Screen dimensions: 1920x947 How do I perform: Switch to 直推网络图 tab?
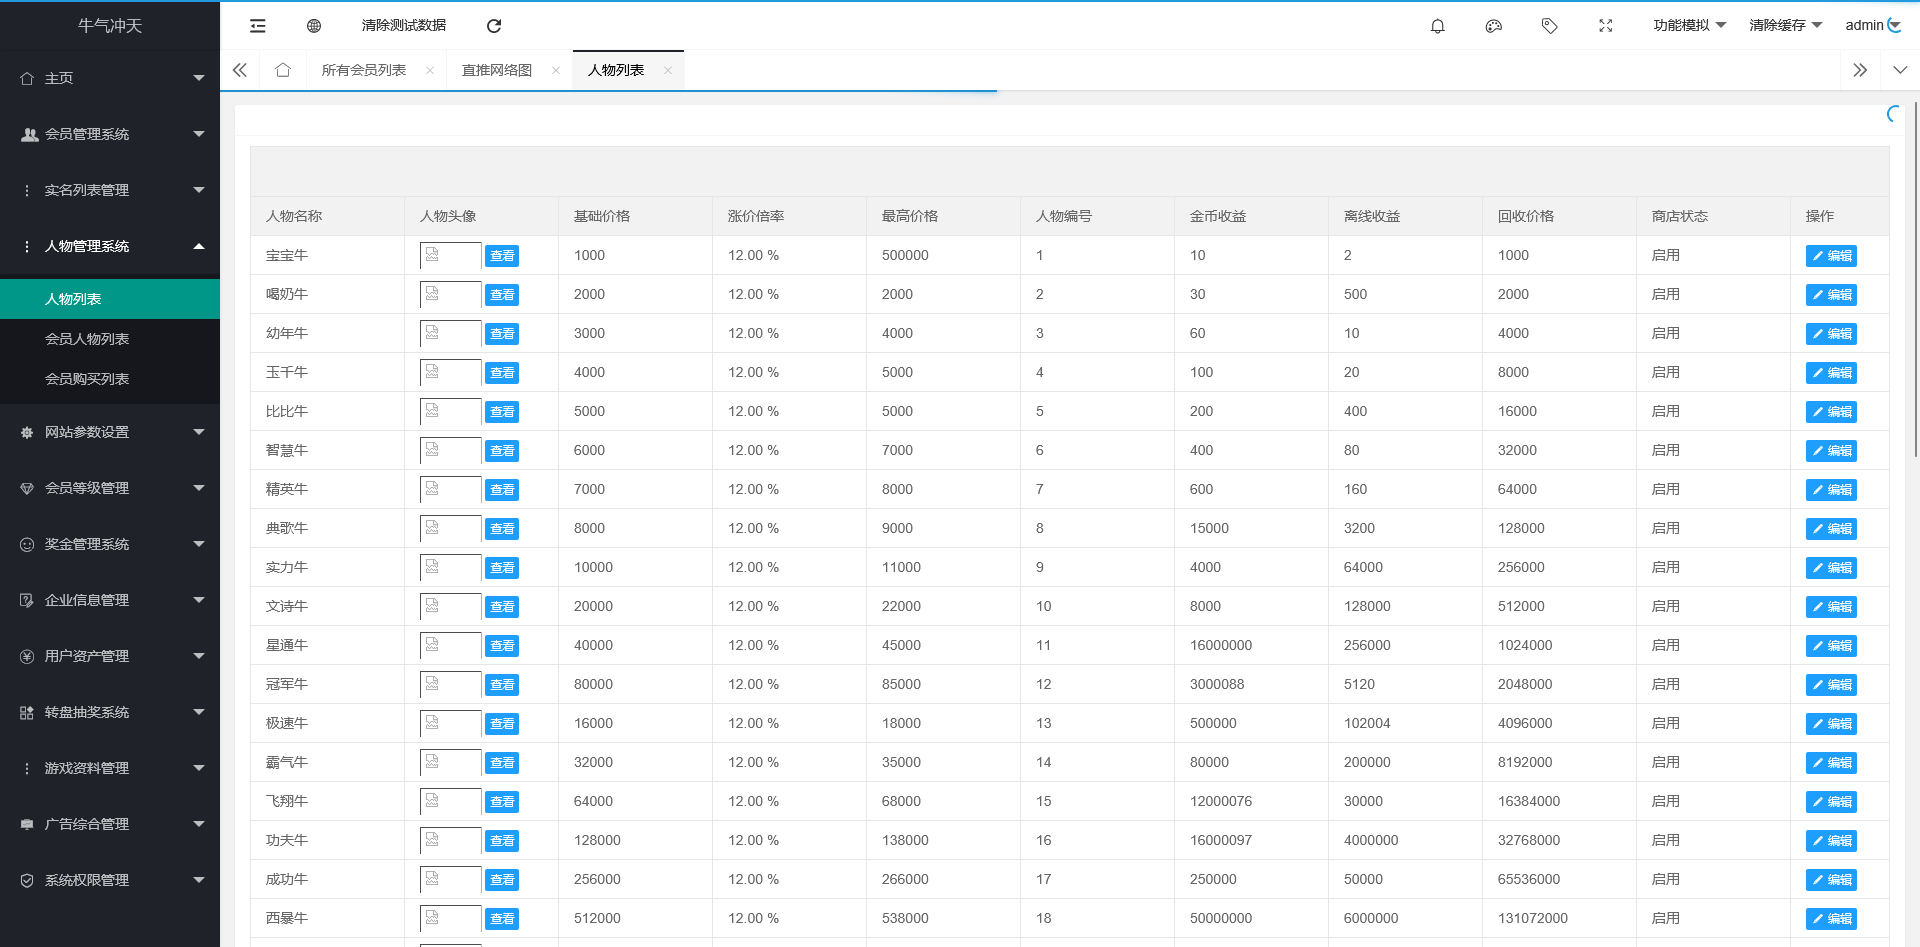click(x=497, y=70)
